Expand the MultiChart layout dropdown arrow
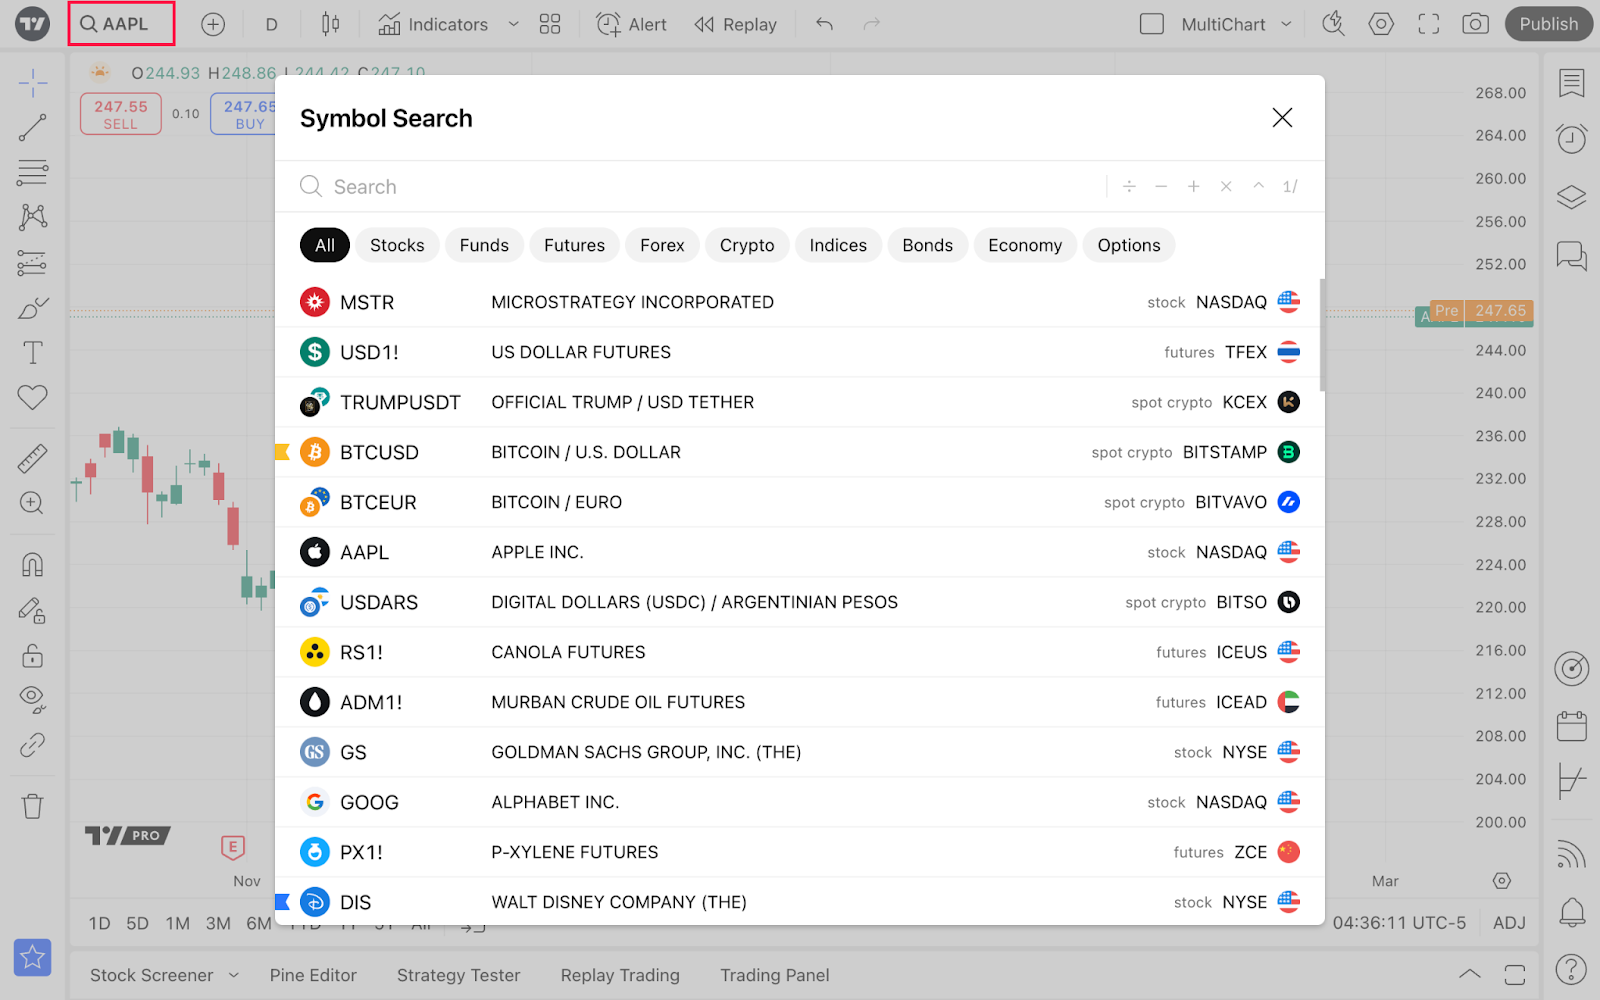 tap(1287, 24)
